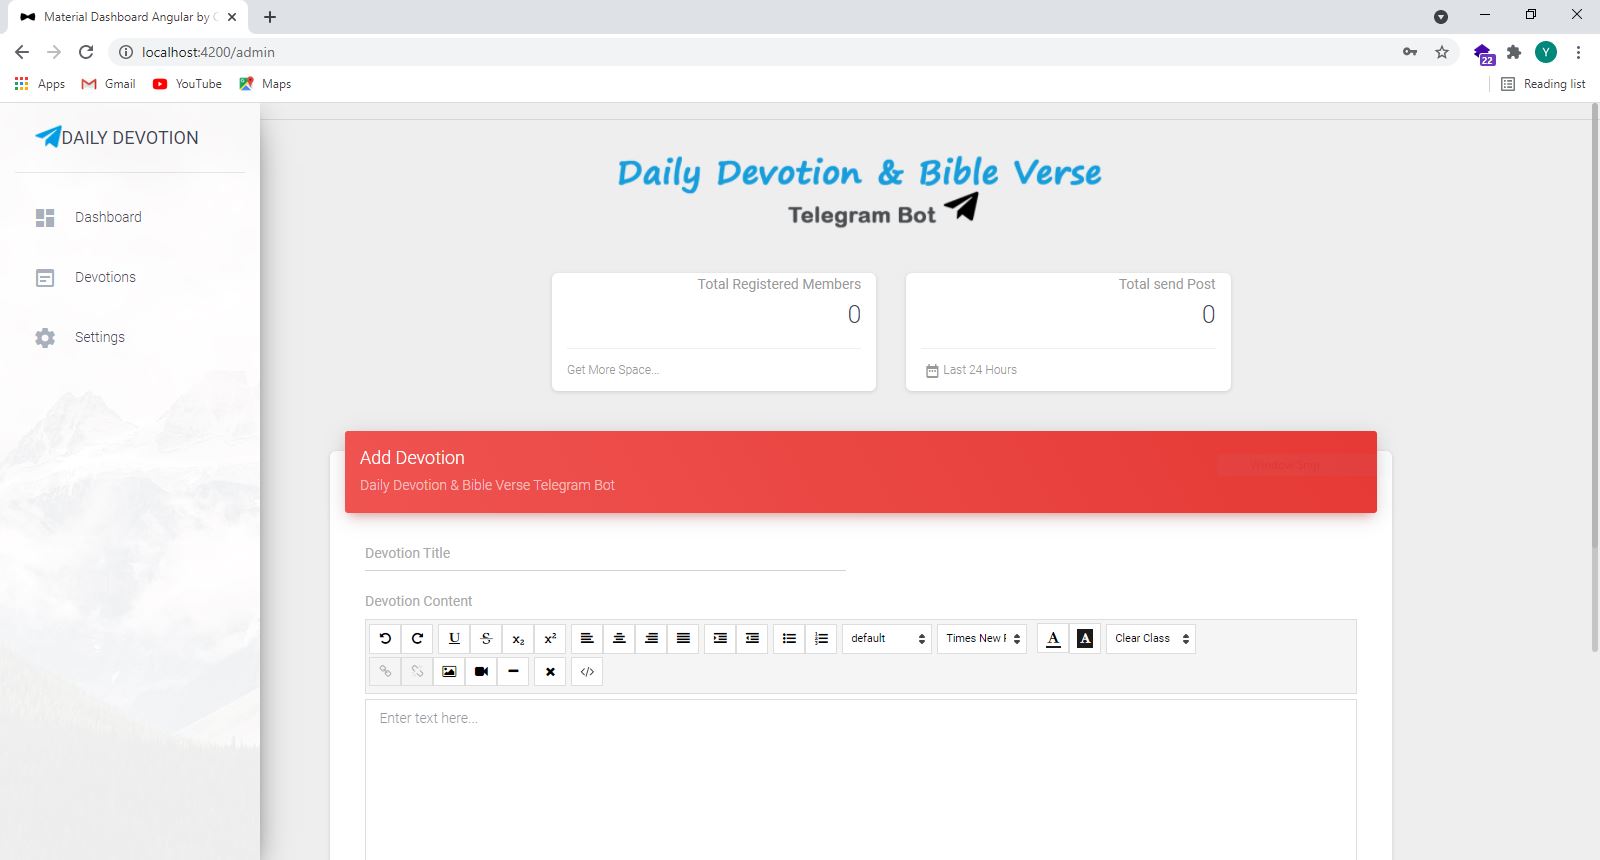Insert an unordered bullet list
The width and height of the screenshot is (1600, 860).
click(789, 639)
